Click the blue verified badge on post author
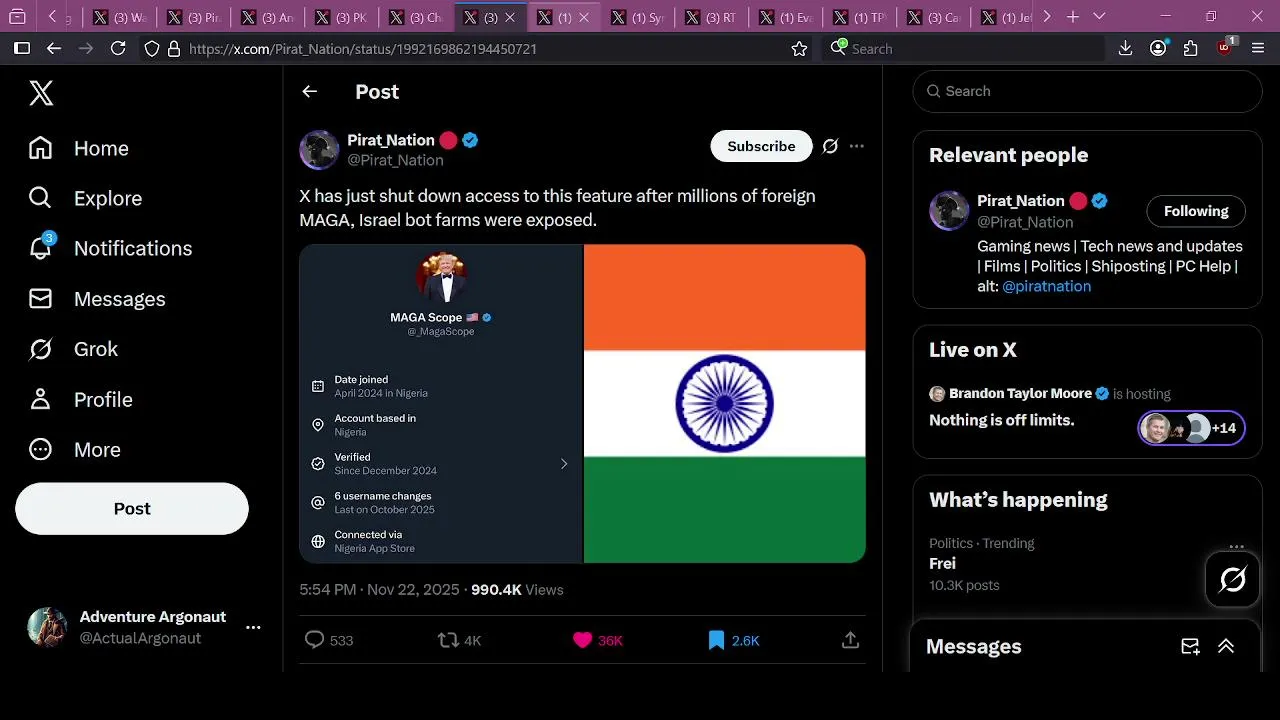 coord(470,140)
